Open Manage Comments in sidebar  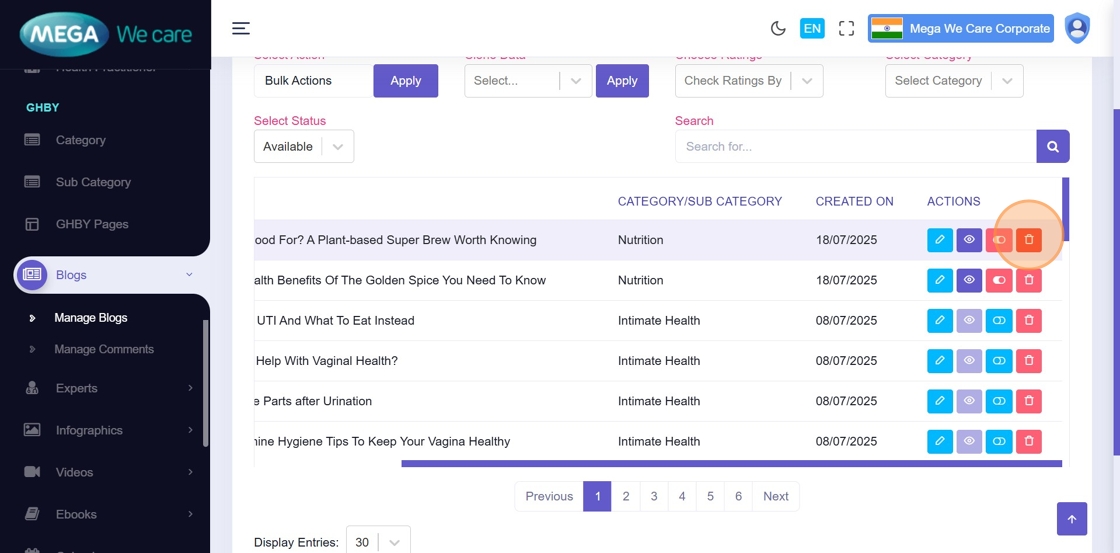(x=104, y=349)
